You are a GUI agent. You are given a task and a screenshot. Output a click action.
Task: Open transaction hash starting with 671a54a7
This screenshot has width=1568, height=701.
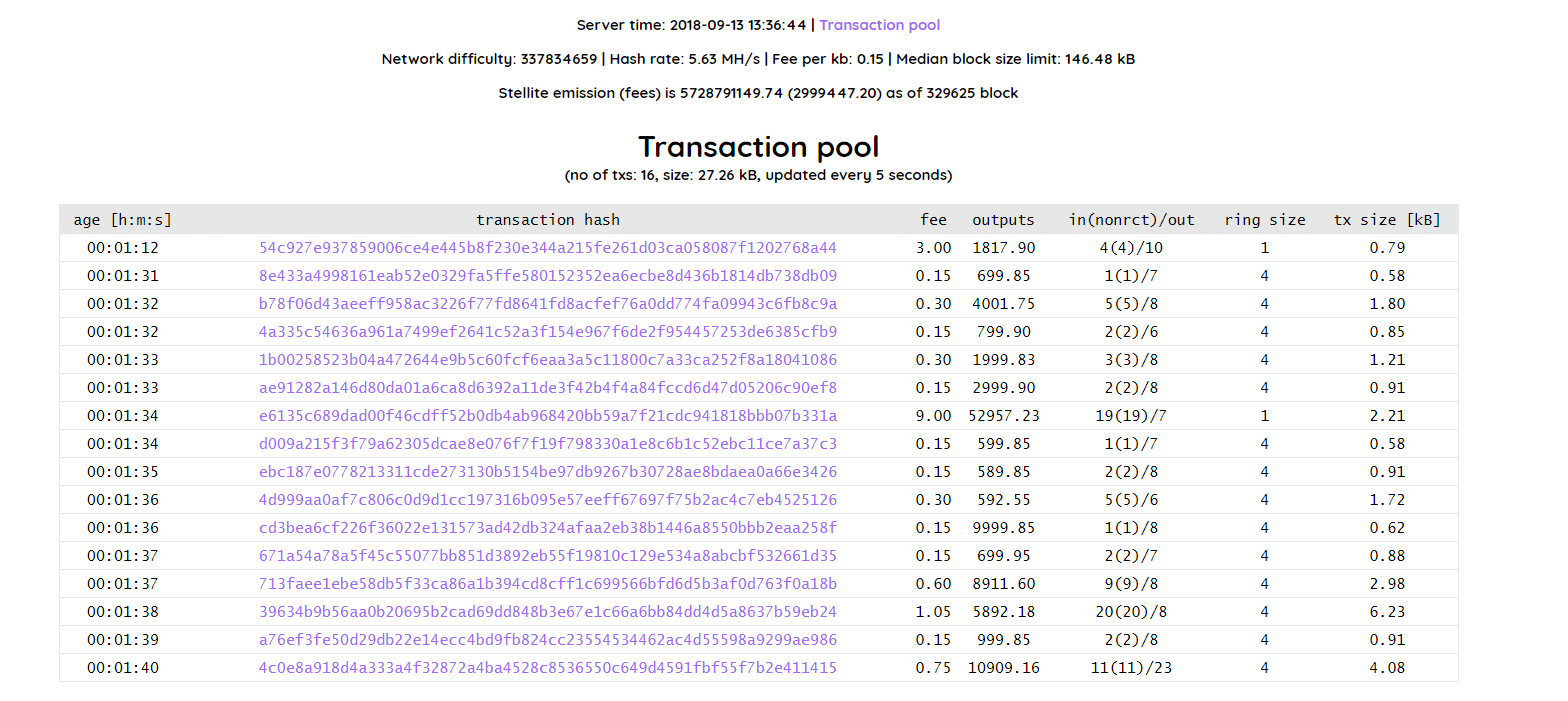pyautogui.click(x=548, y=556)
